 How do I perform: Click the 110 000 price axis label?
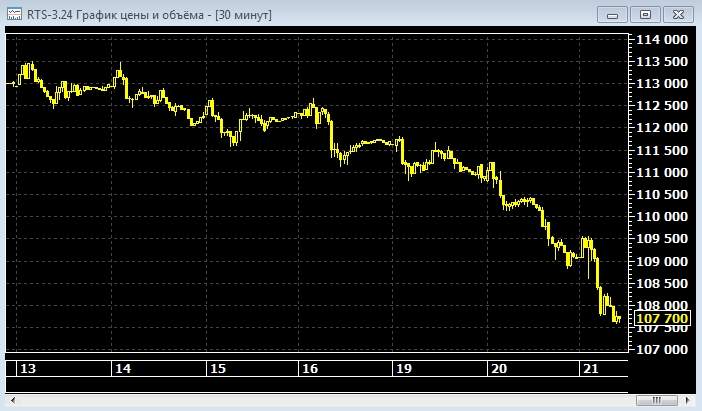[x=661, y=217]
